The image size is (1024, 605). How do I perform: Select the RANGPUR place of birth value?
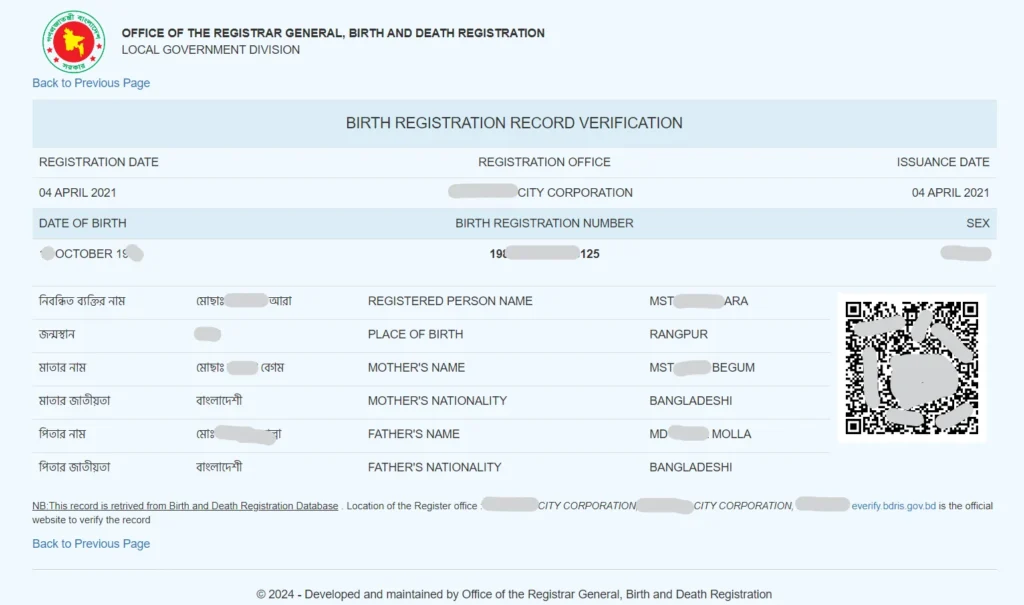678,334
